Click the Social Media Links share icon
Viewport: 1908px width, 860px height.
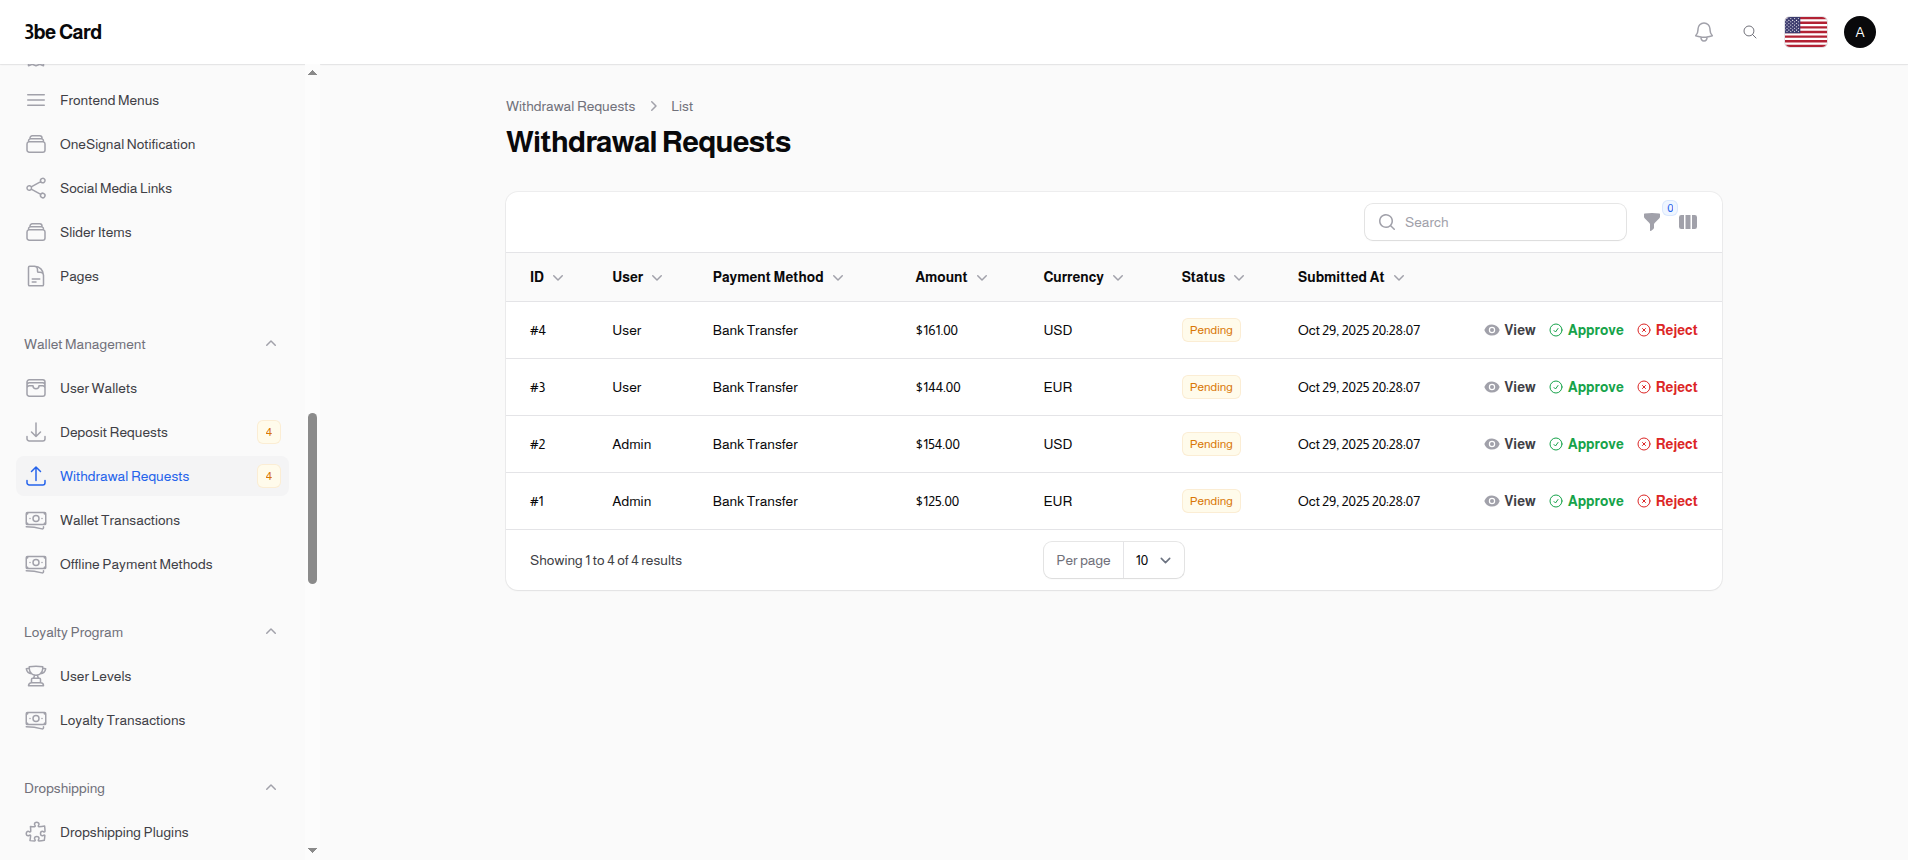pos(36,188)
